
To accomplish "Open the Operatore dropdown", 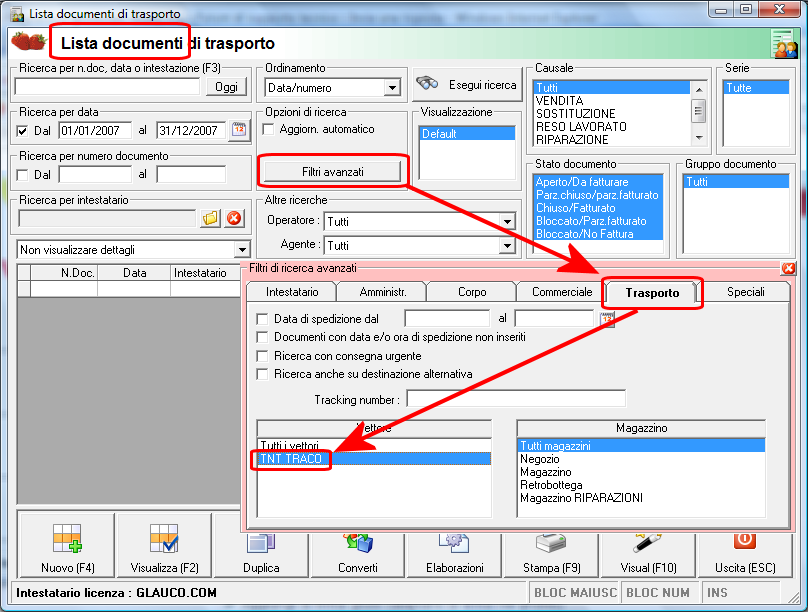I will click(x=507, y=222).
